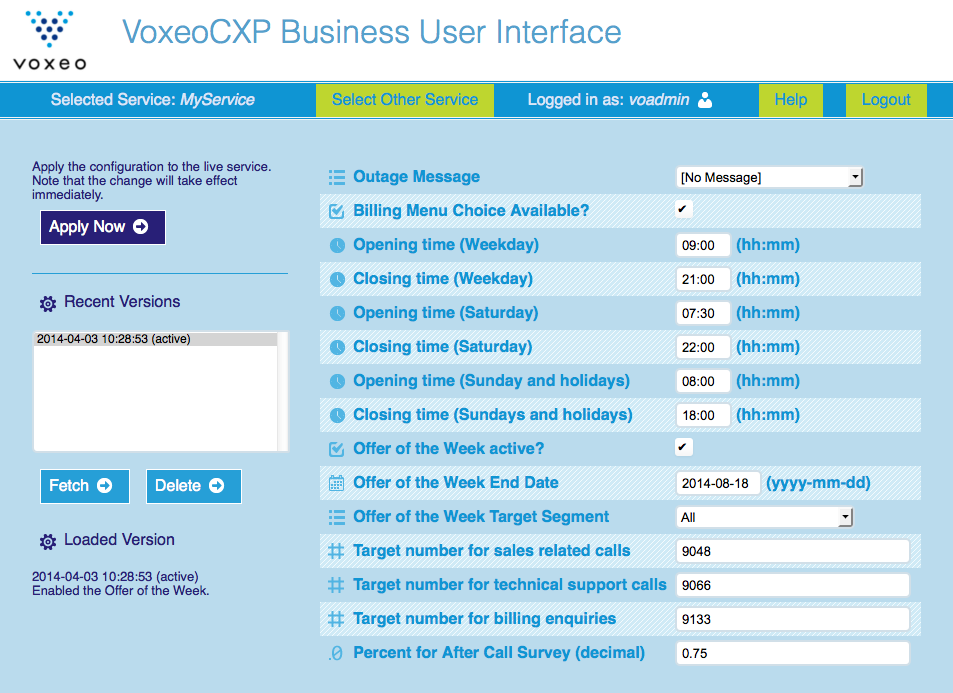953x693 pixels.
Task: Open the Help menu item
Action: coord(790,100)
